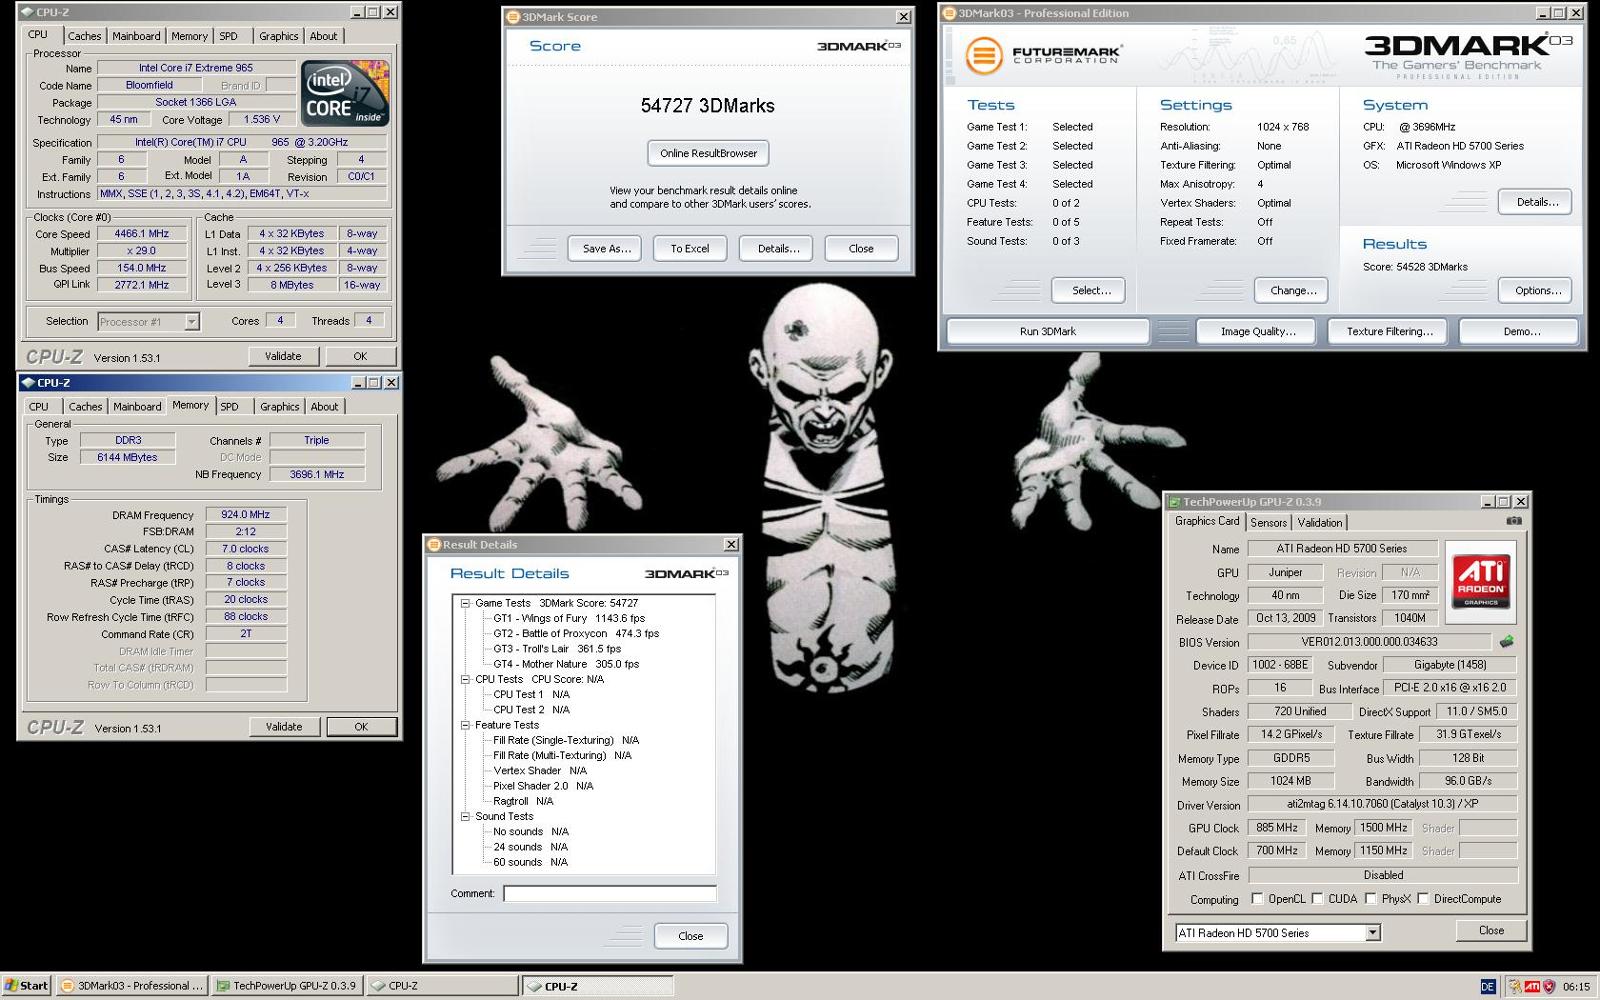Click the Core Speed 4466.1 MHz value
The image size is (1600, 1000).
[141, 234]
